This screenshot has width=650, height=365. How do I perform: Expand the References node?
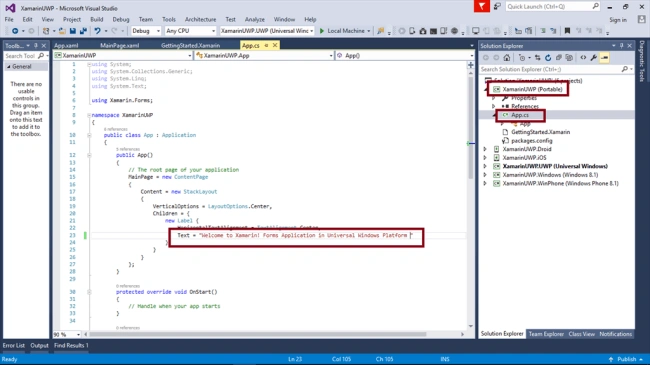[494, 106]
